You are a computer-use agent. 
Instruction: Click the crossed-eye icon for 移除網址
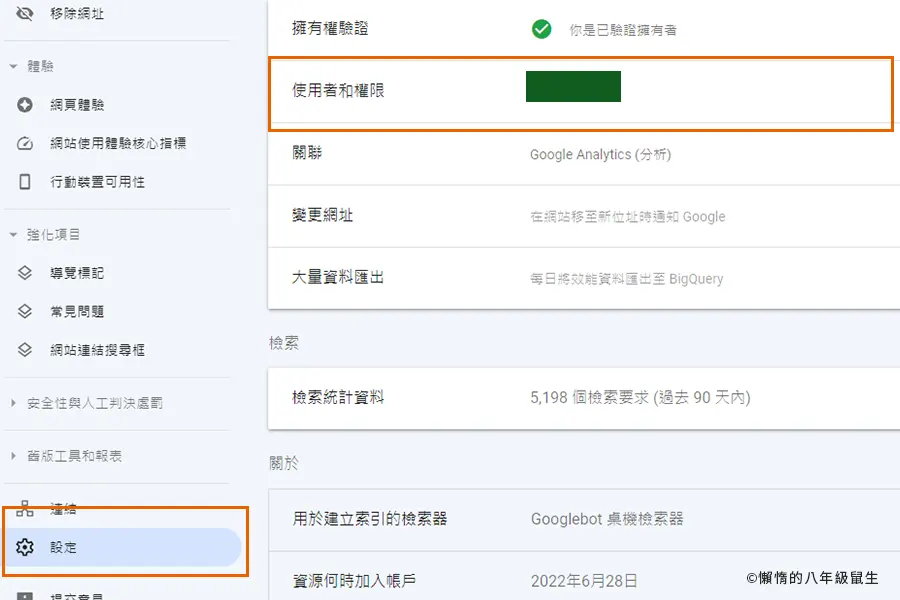[x=25, y=13]
